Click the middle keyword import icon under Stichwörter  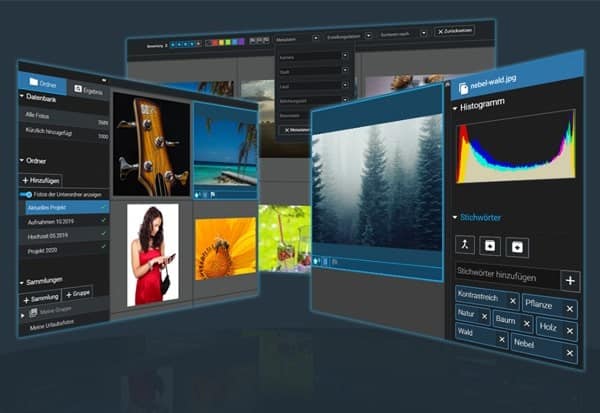(490, 246)
